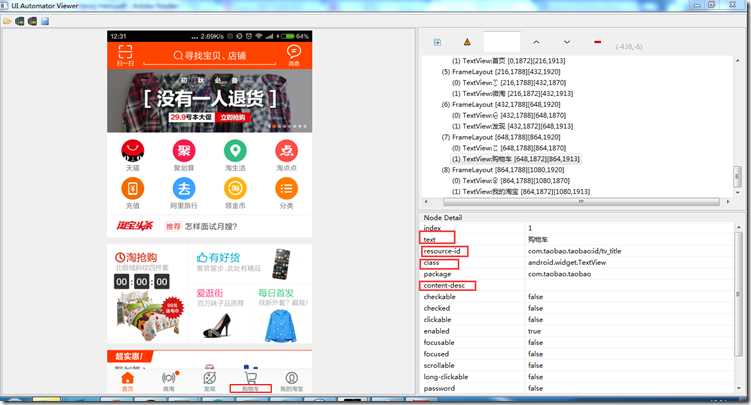Screen dimensions: 751x405
Task: Click the next search result down arrow
Action: [x=567, y=43]
